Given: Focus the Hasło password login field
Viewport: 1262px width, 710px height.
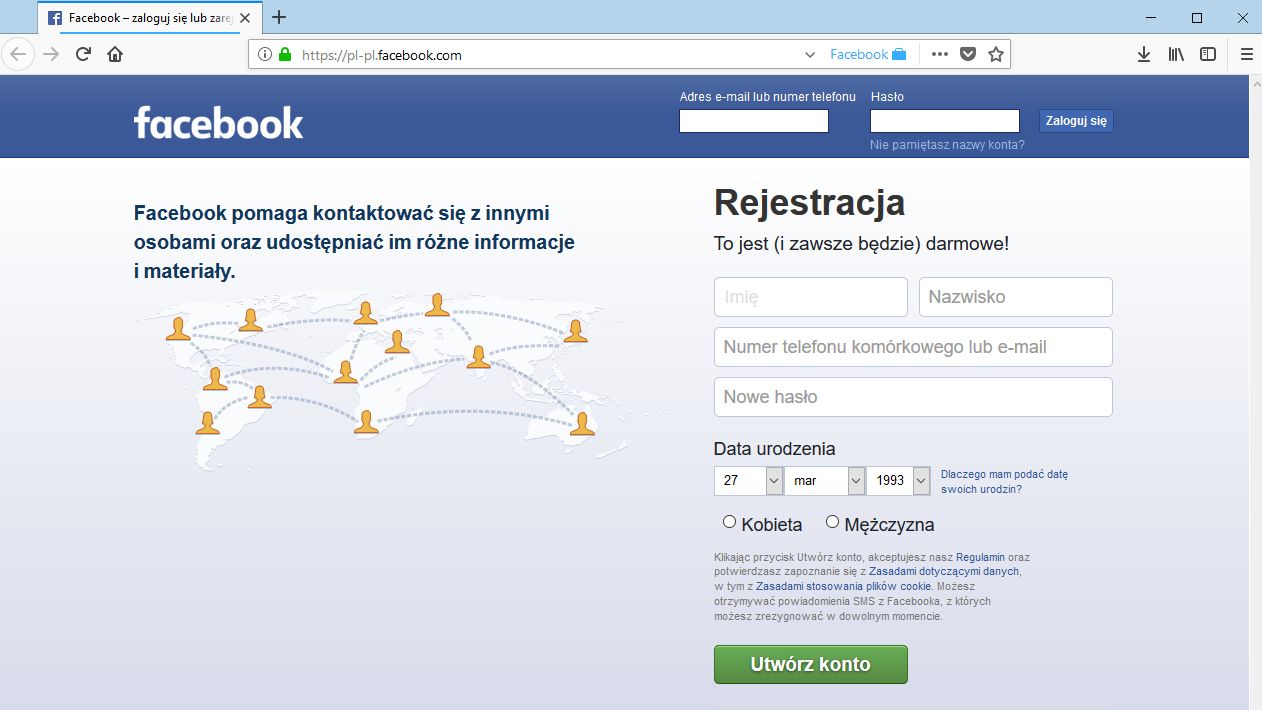Looking at the screenshot, I should (x=945, y=121).
